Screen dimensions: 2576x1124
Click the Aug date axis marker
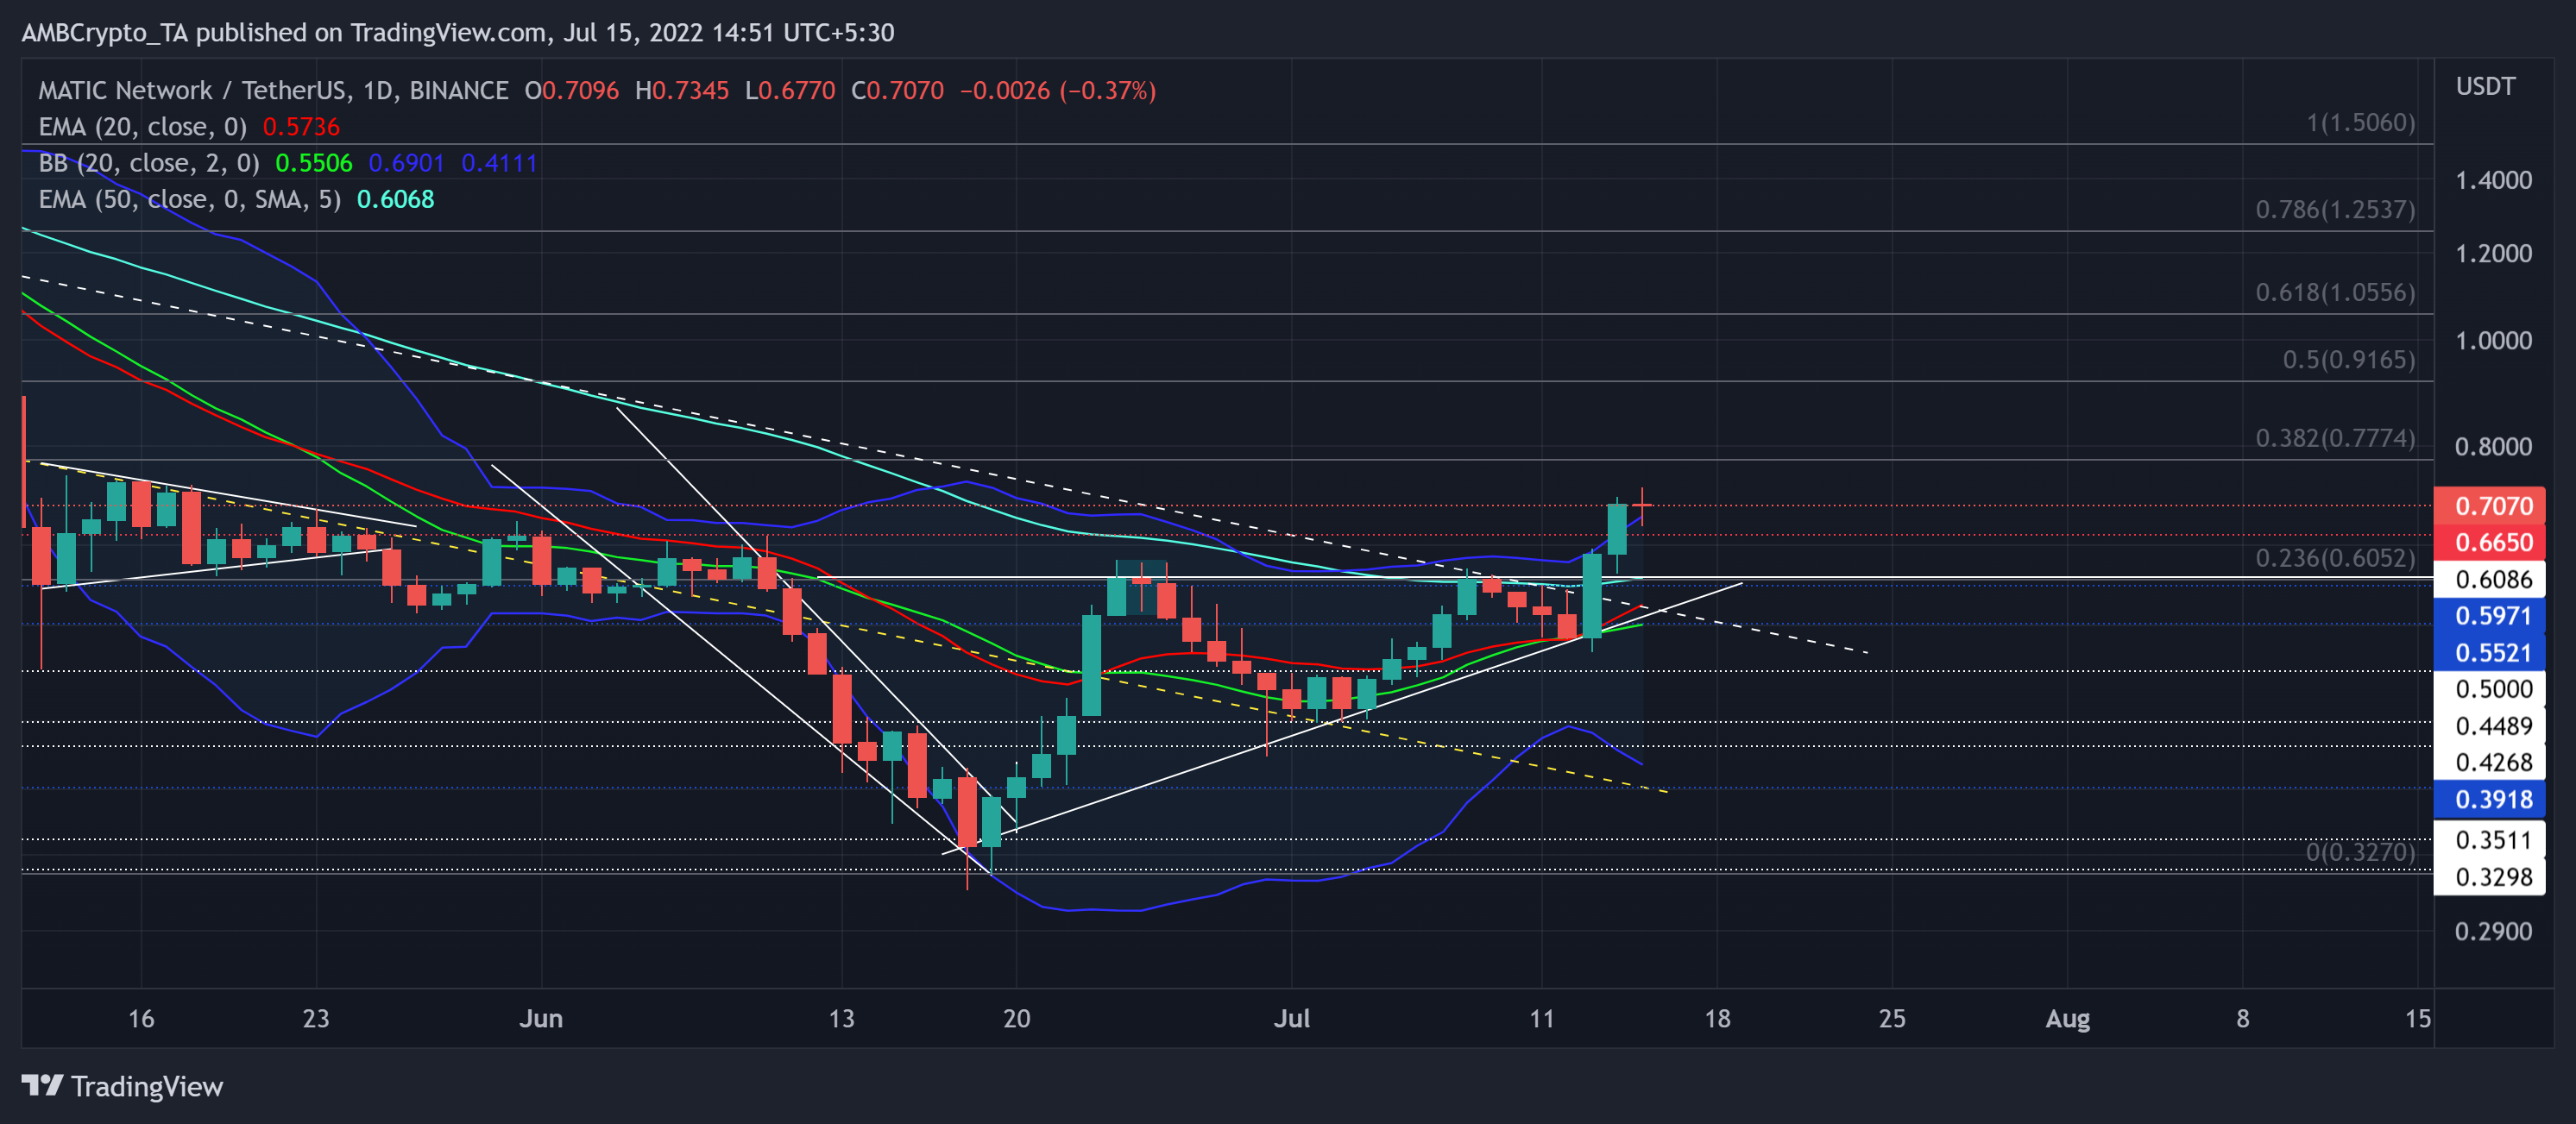pyautogui.click(x=2067, y=1019)
